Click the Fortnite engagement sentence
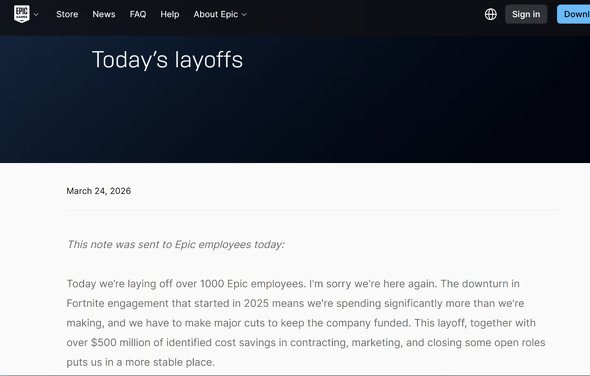 (295, 303)
